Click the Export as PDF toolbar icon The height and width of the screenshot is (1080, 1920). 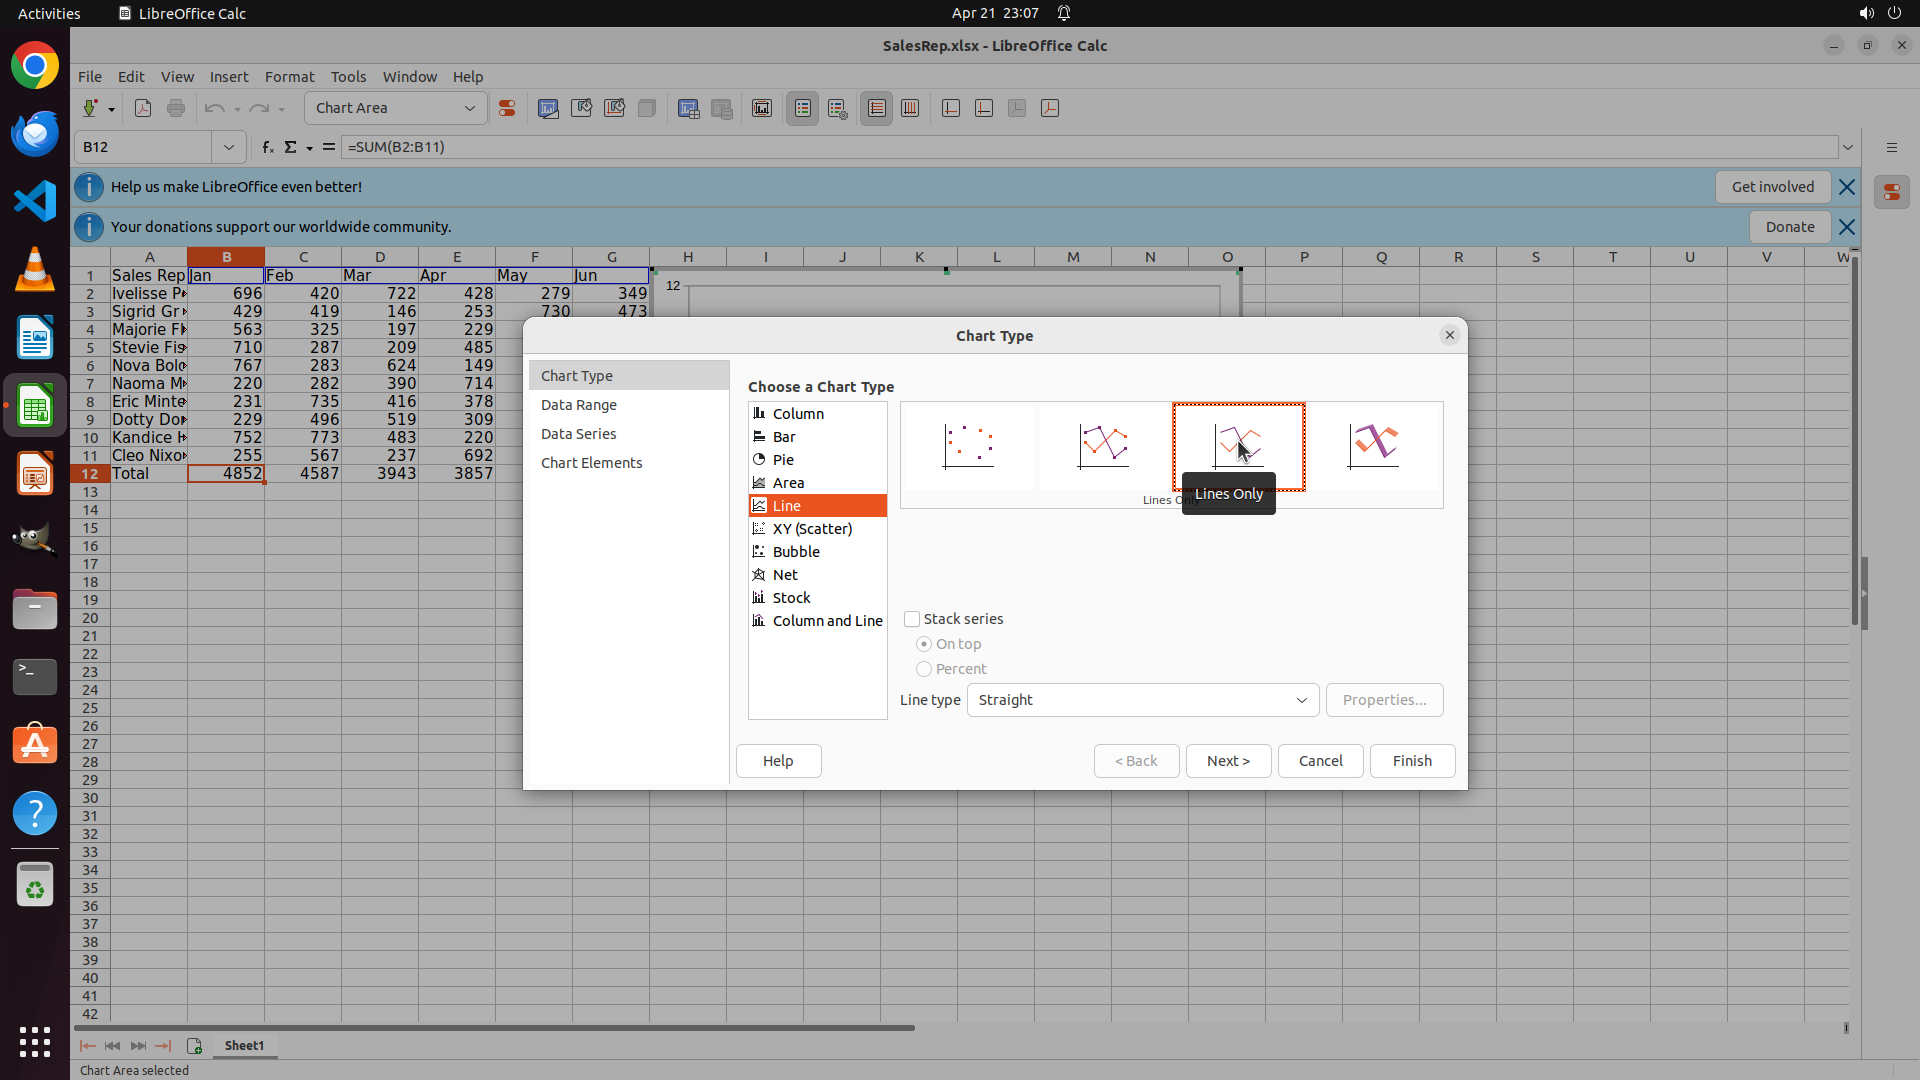[x=143, y=109]
